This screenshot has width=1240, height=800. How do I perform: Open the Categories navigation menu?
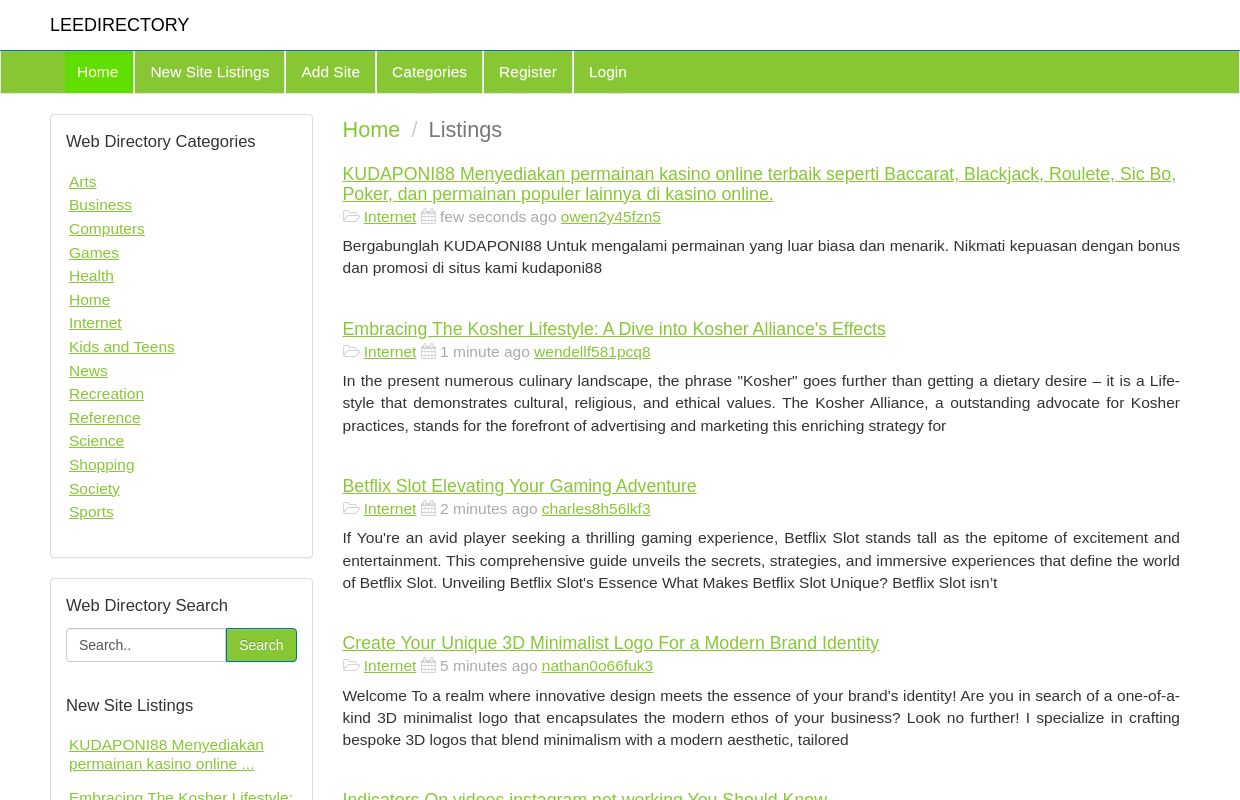429,71
